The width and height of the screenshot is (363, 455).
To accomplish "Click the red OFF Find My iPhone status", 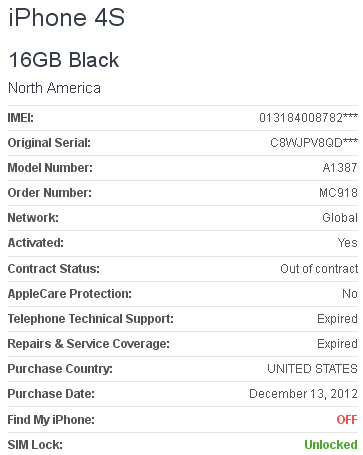I will tap(347, 420).
